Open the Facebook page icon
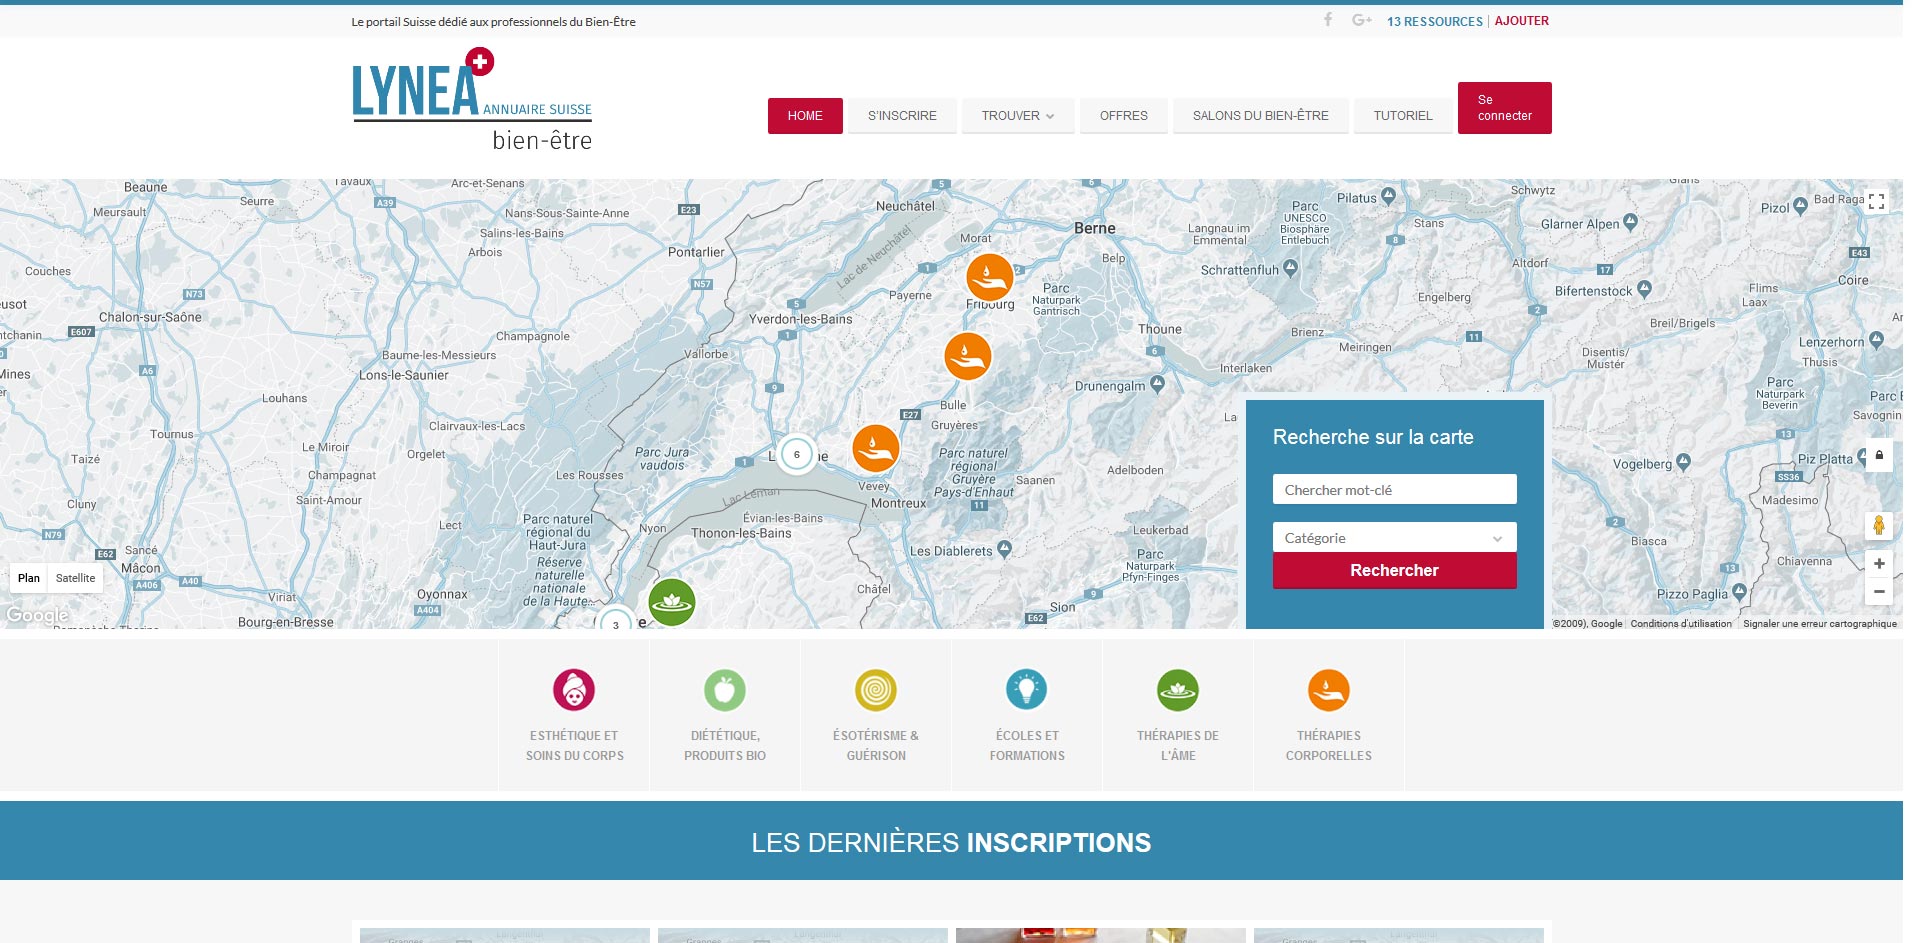 1328,20
